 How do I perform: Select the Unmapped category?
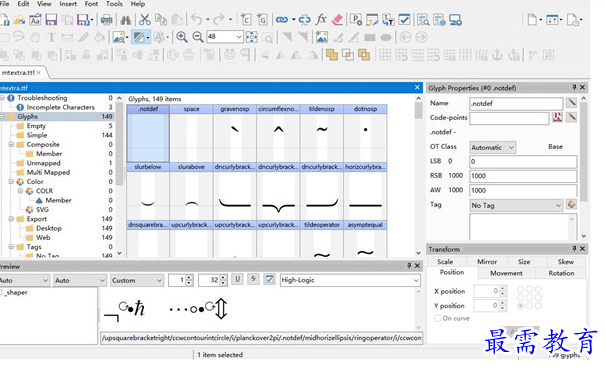43,163
